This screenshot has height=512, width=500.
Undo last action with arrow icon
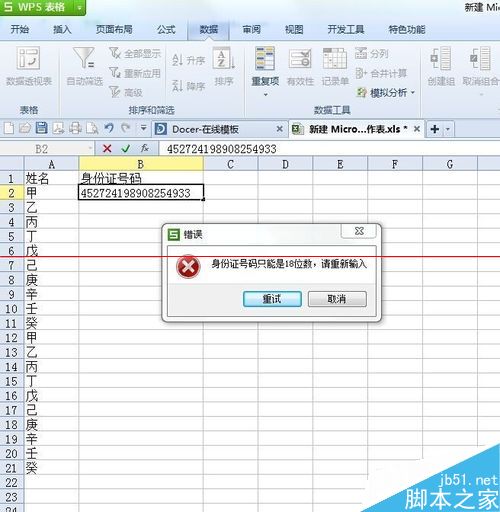click(109, 129)
